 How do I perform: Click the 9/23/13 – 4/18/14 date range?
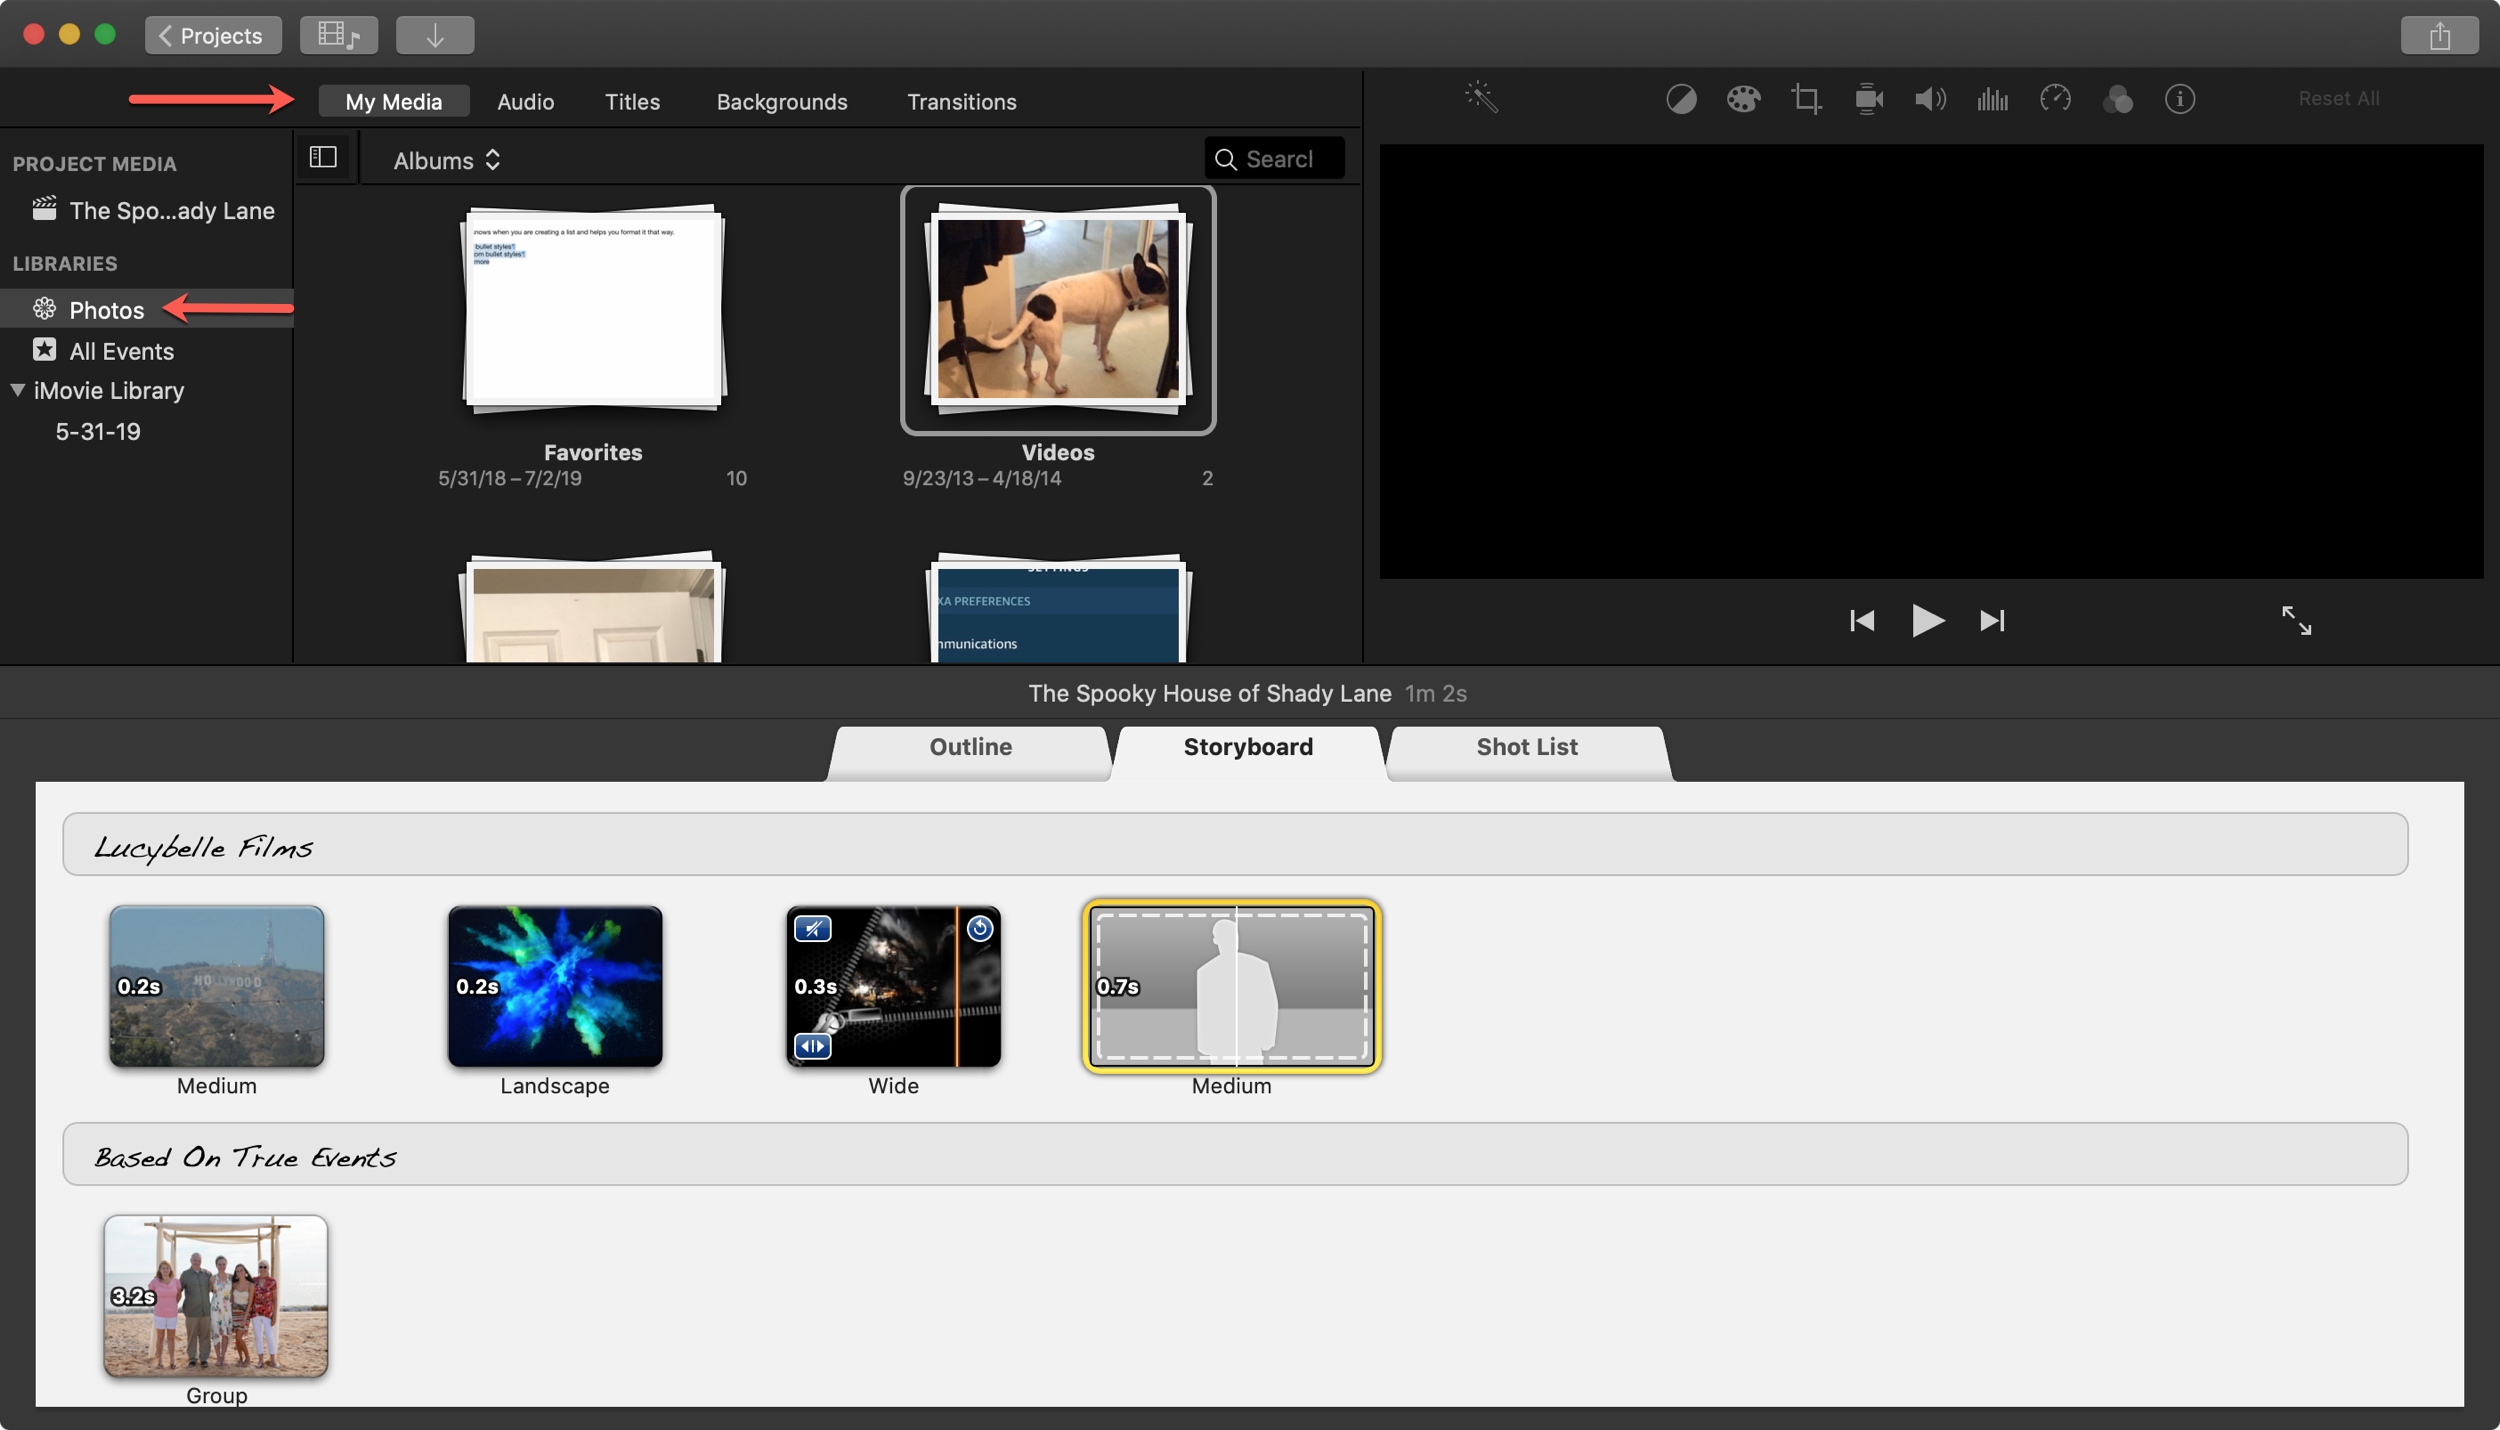pos(981,478)
